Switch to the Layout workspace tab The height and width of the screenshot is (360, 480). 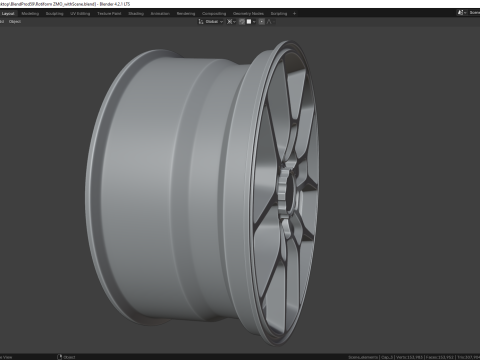tap(8, 14)
